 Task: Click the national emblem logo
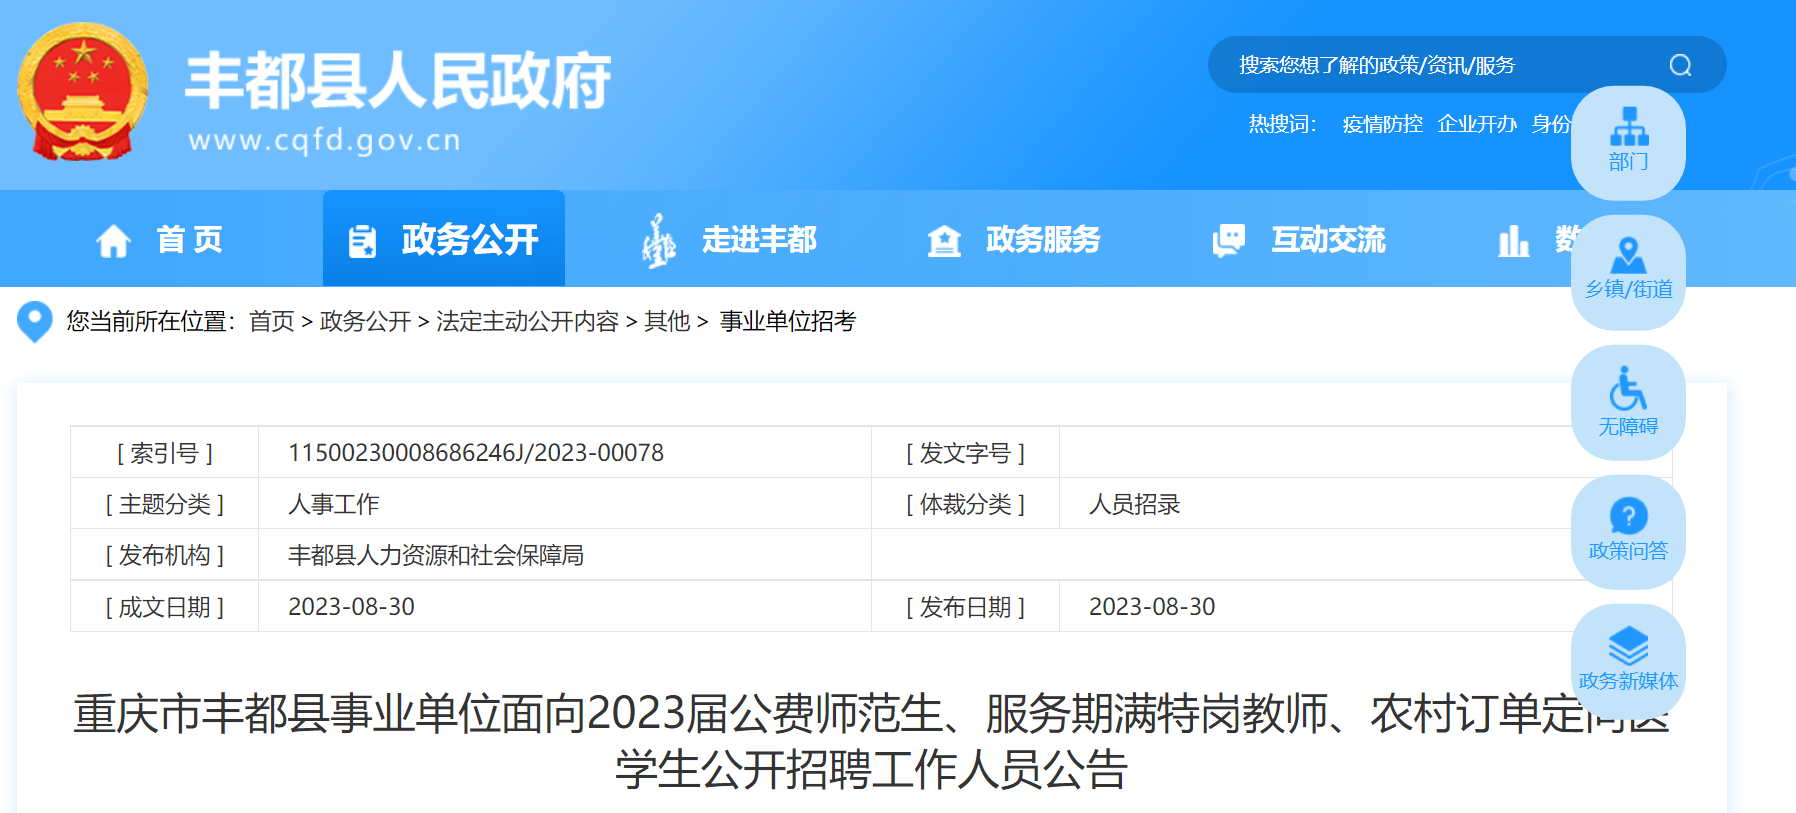pyautogui.click(x=83, y=92)
